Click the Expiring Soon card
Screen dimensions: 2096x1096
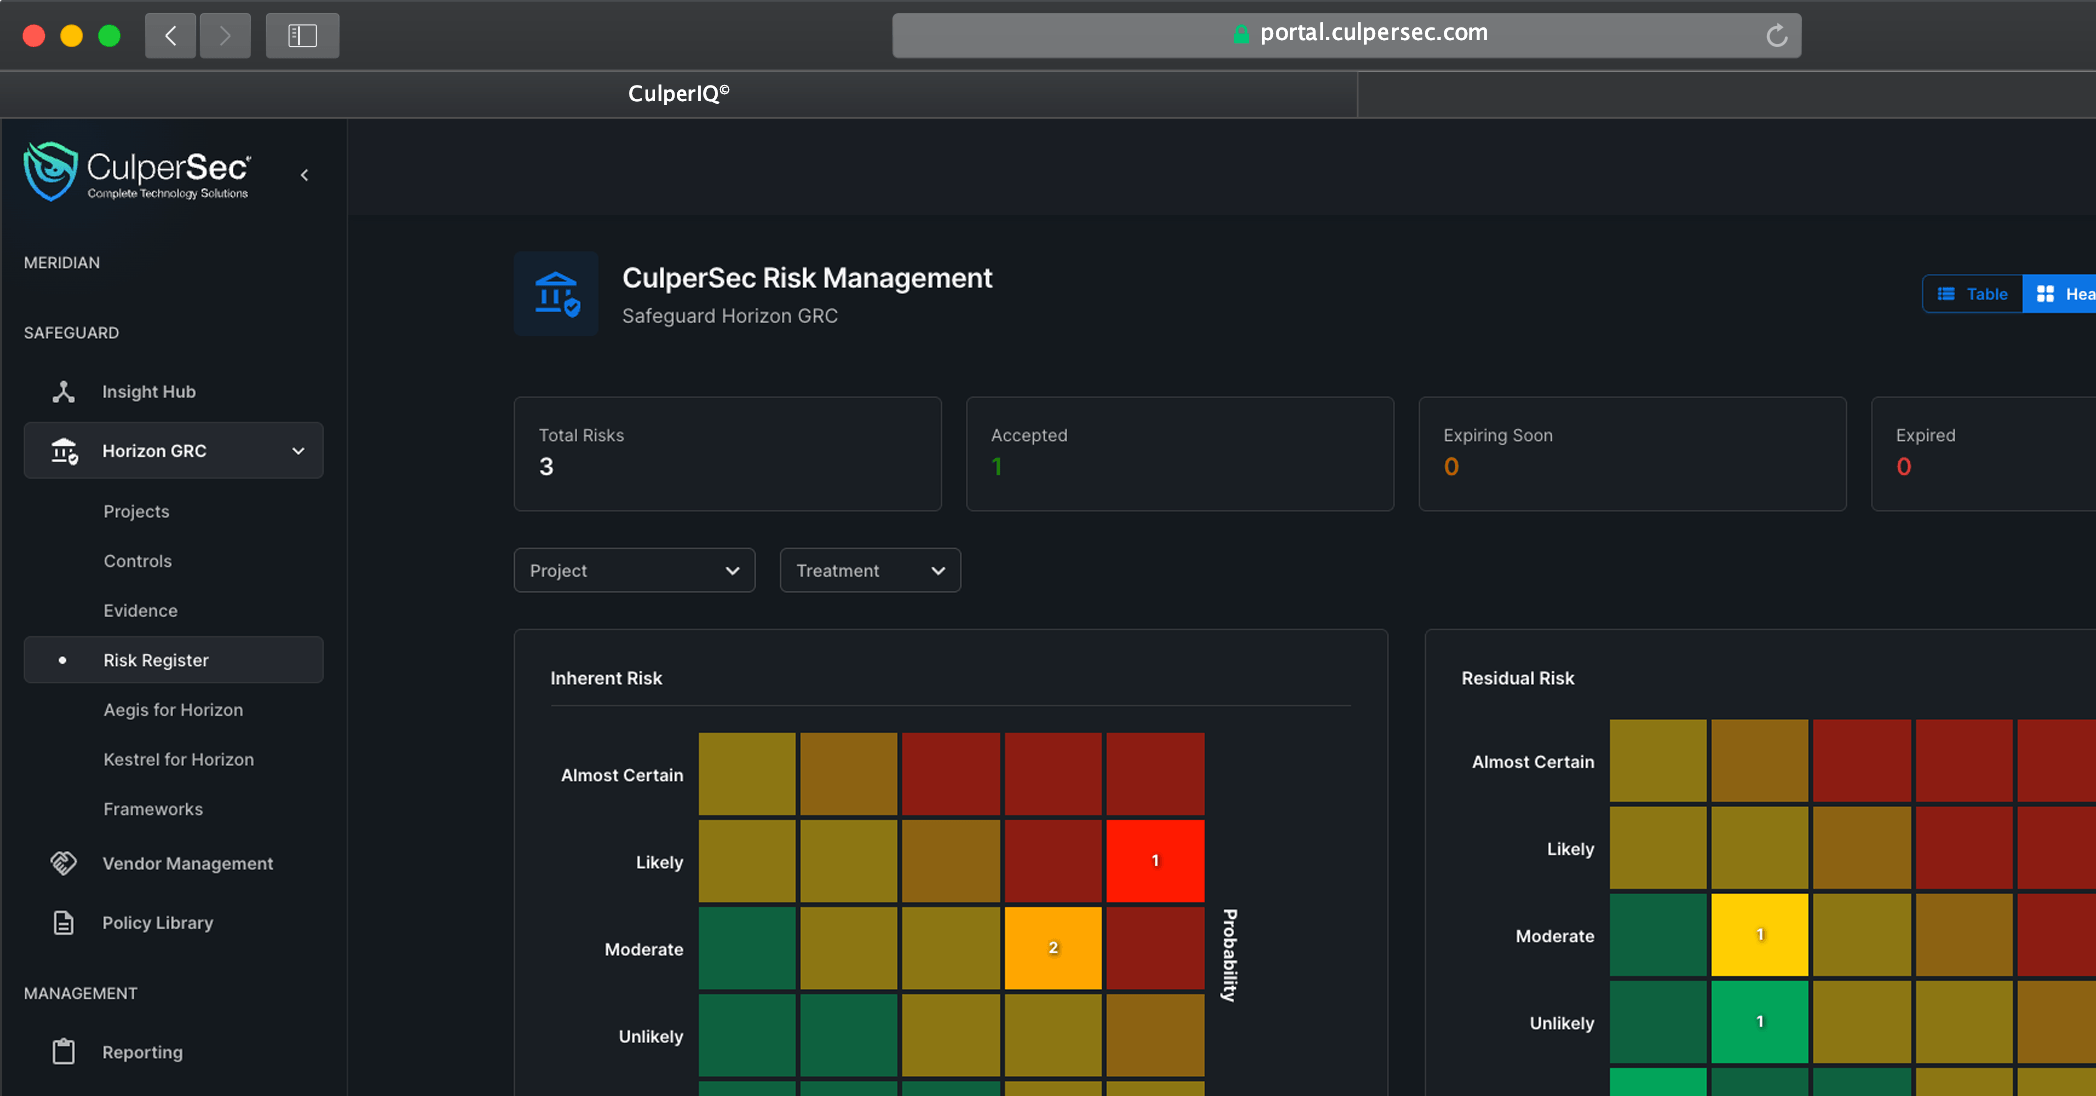tap(1632, 454)
